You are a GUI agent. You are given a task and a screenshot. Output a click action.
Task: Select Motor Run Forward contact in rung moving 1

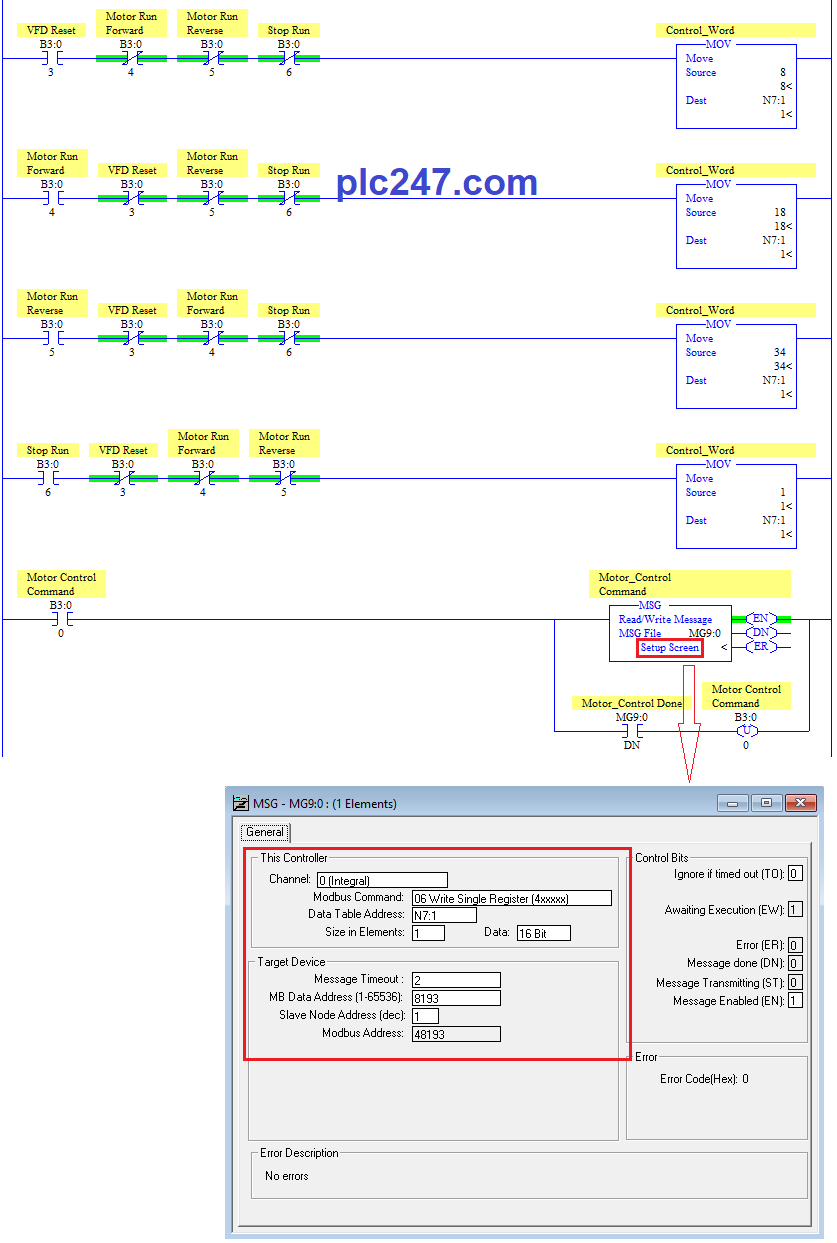click(203, 478)
